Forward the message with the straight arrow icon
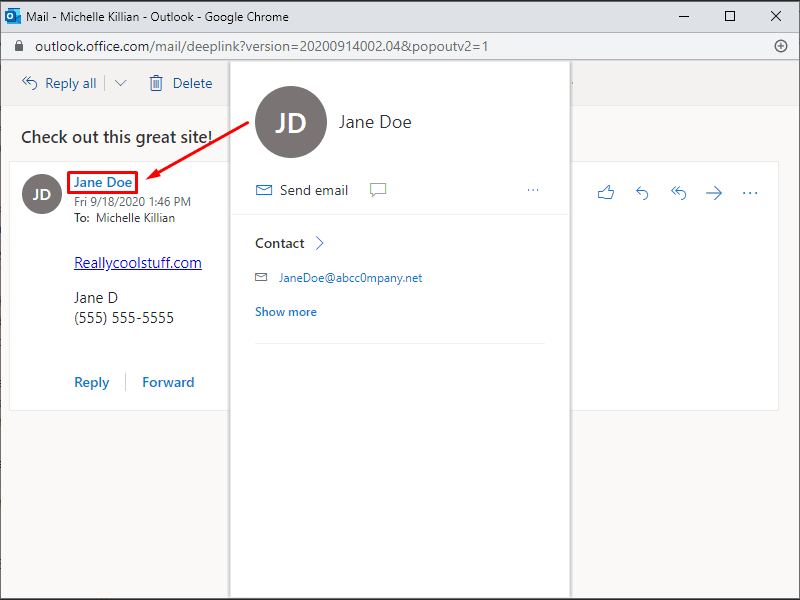Screen dimensions: 800x600 (x=714, y=193)
